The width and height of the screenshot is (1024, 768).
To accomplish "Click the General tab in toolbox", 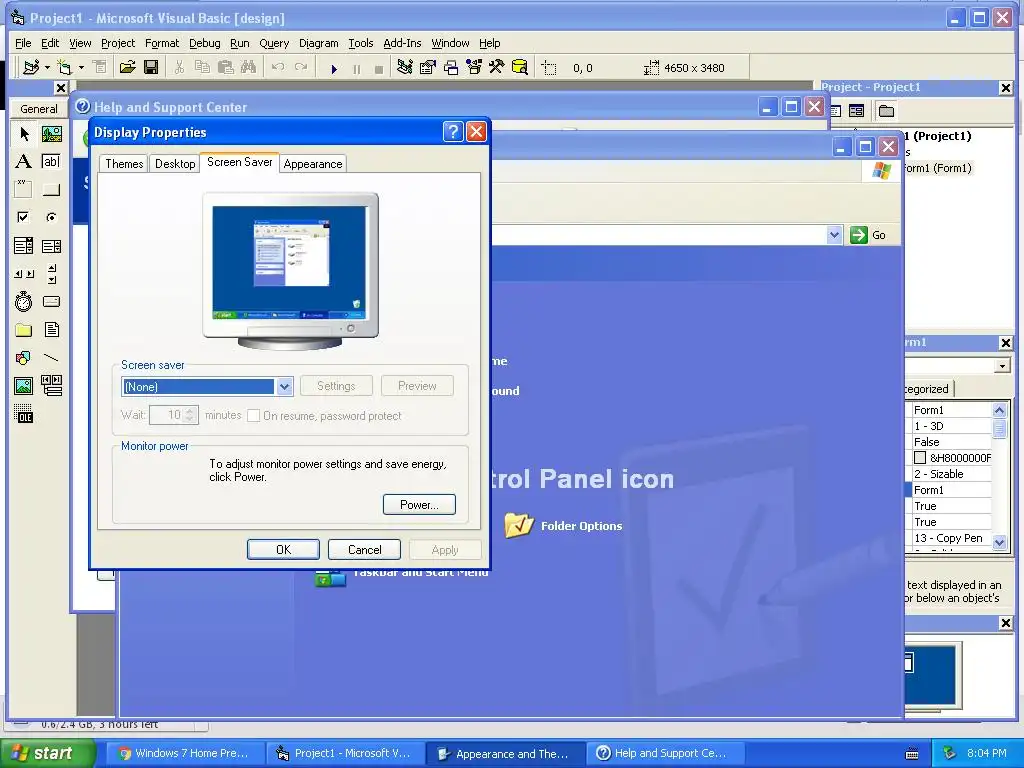I will point(39,109).
